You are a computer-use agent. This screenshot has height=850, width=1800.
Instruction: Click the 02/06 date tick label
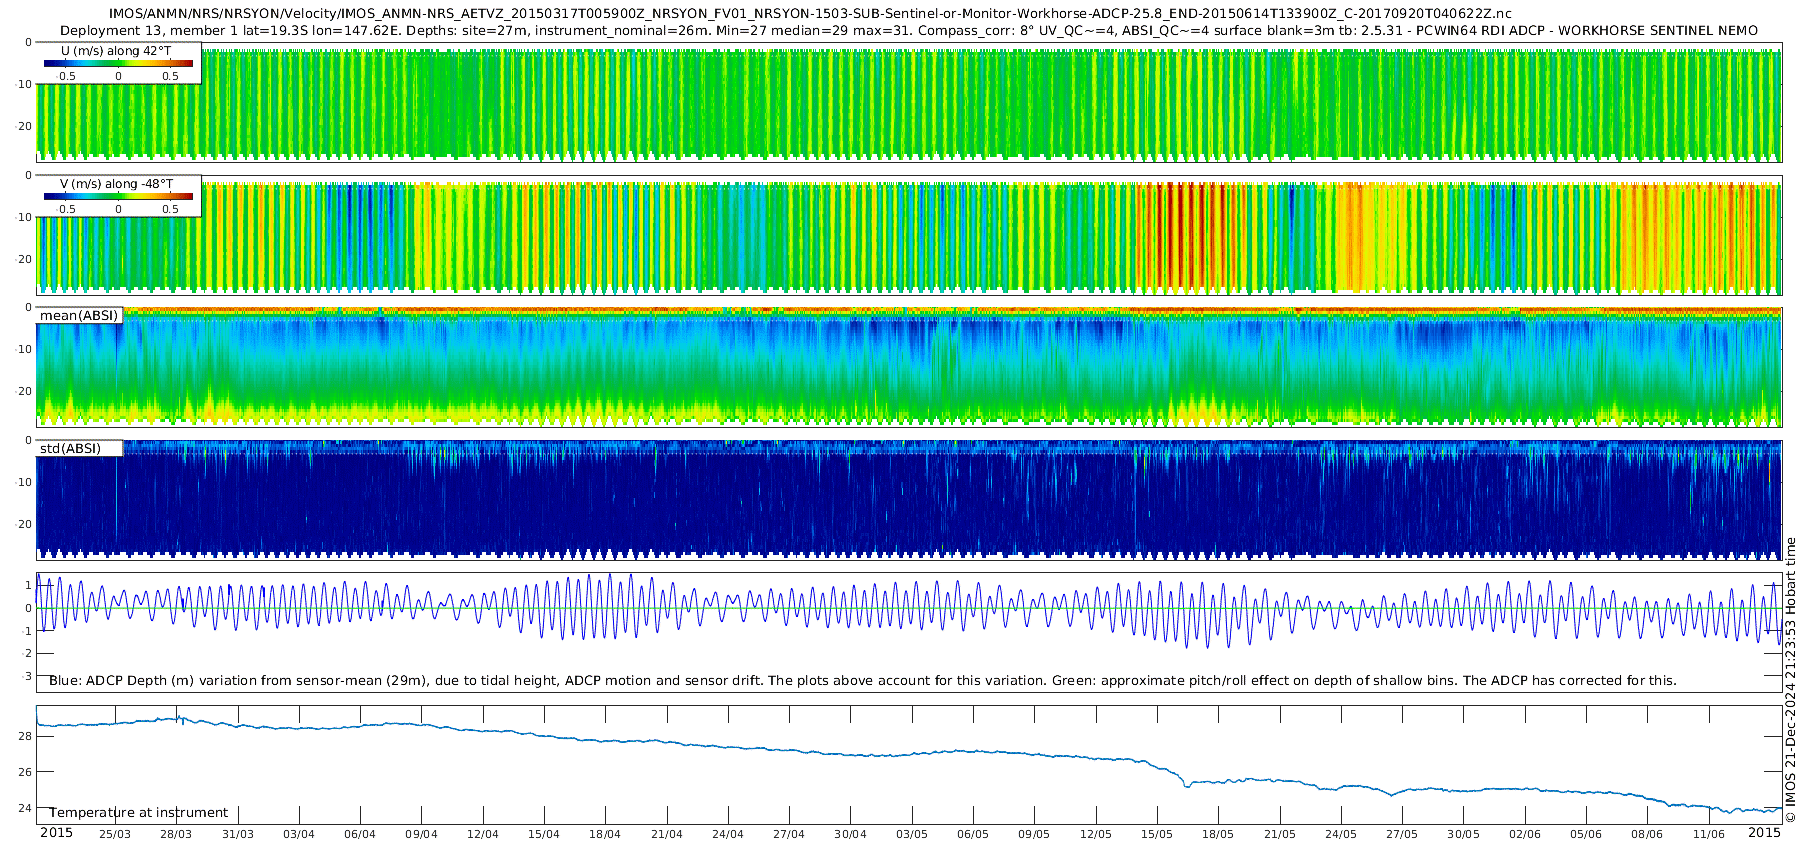[x=1525, y=834]
